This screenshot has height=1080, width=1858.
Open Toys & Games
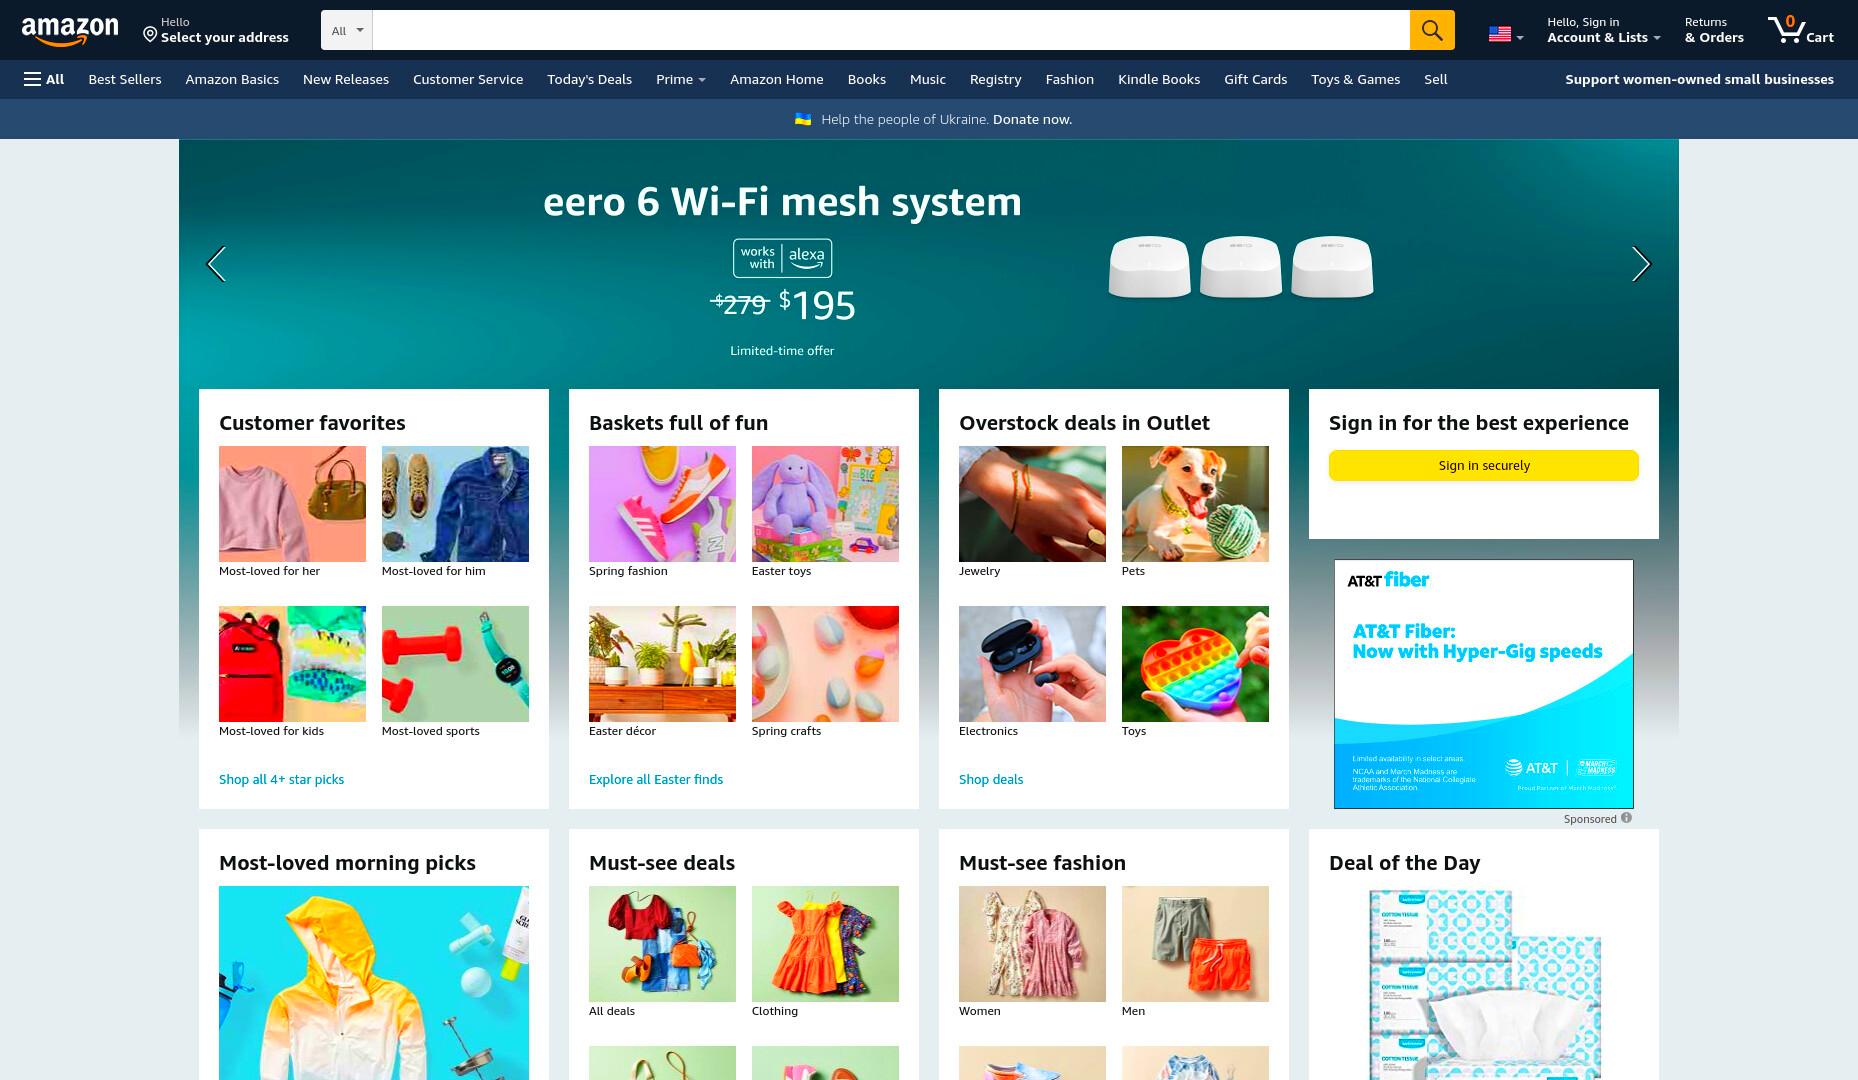coord(1356,79)
